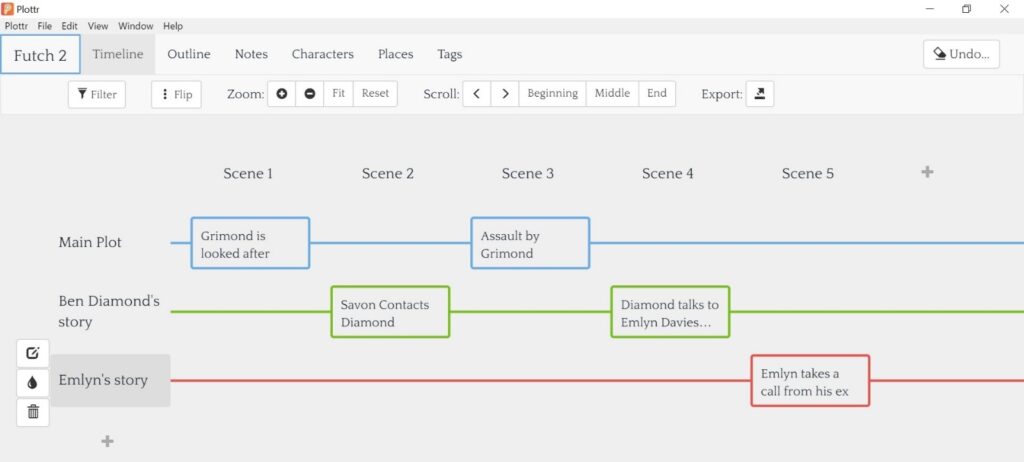1024x462 pixels.
Task: Jump to the Beginning of the timeline
Action: 552,94
